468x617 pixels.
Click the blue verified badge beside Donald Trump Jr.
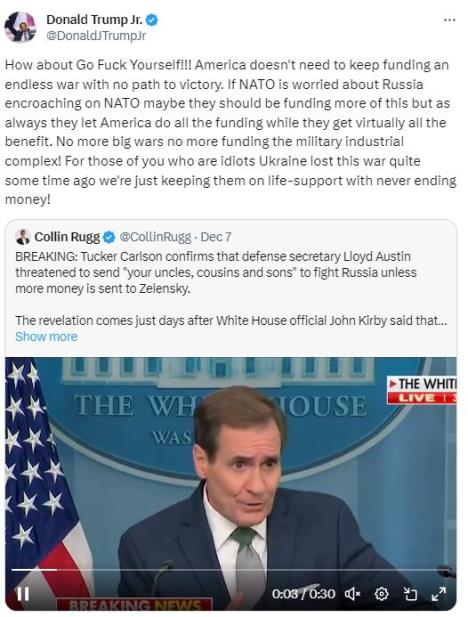pos(152,20)
